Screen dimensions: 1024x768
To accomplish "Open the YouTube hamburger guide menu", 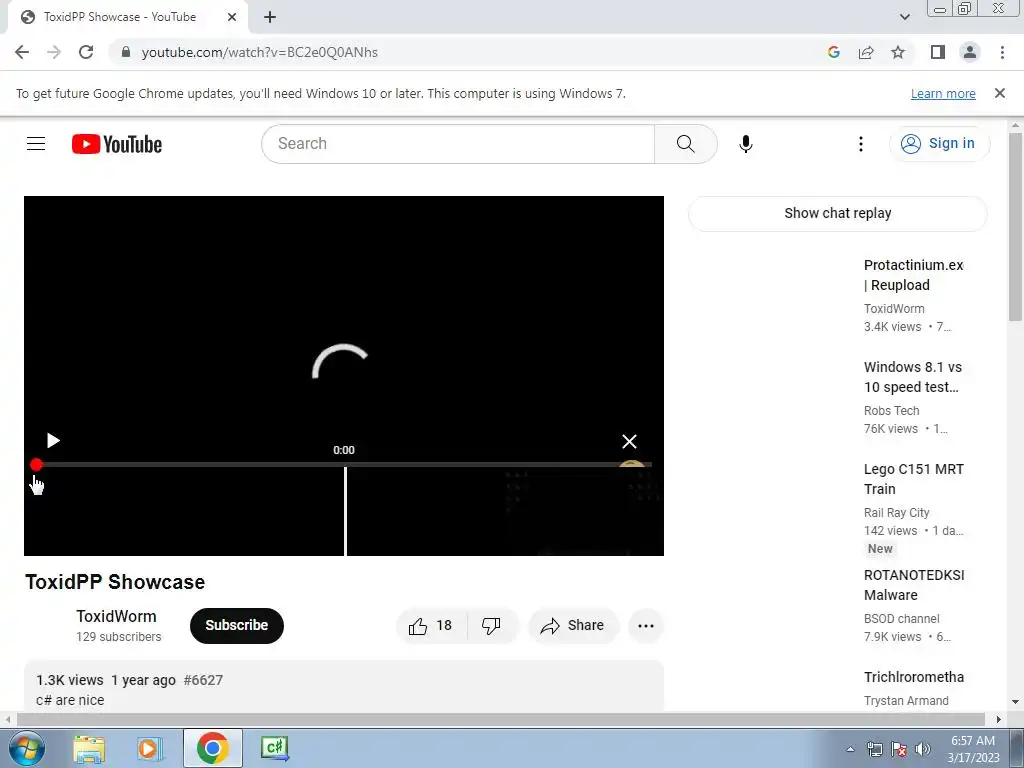I will point(36,144).
